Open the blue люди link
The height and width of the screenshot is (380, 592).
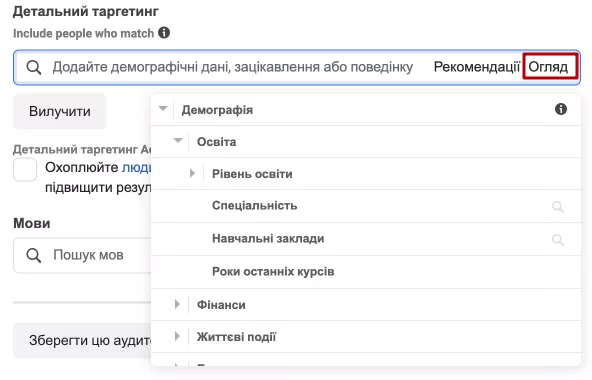point(136,167)
